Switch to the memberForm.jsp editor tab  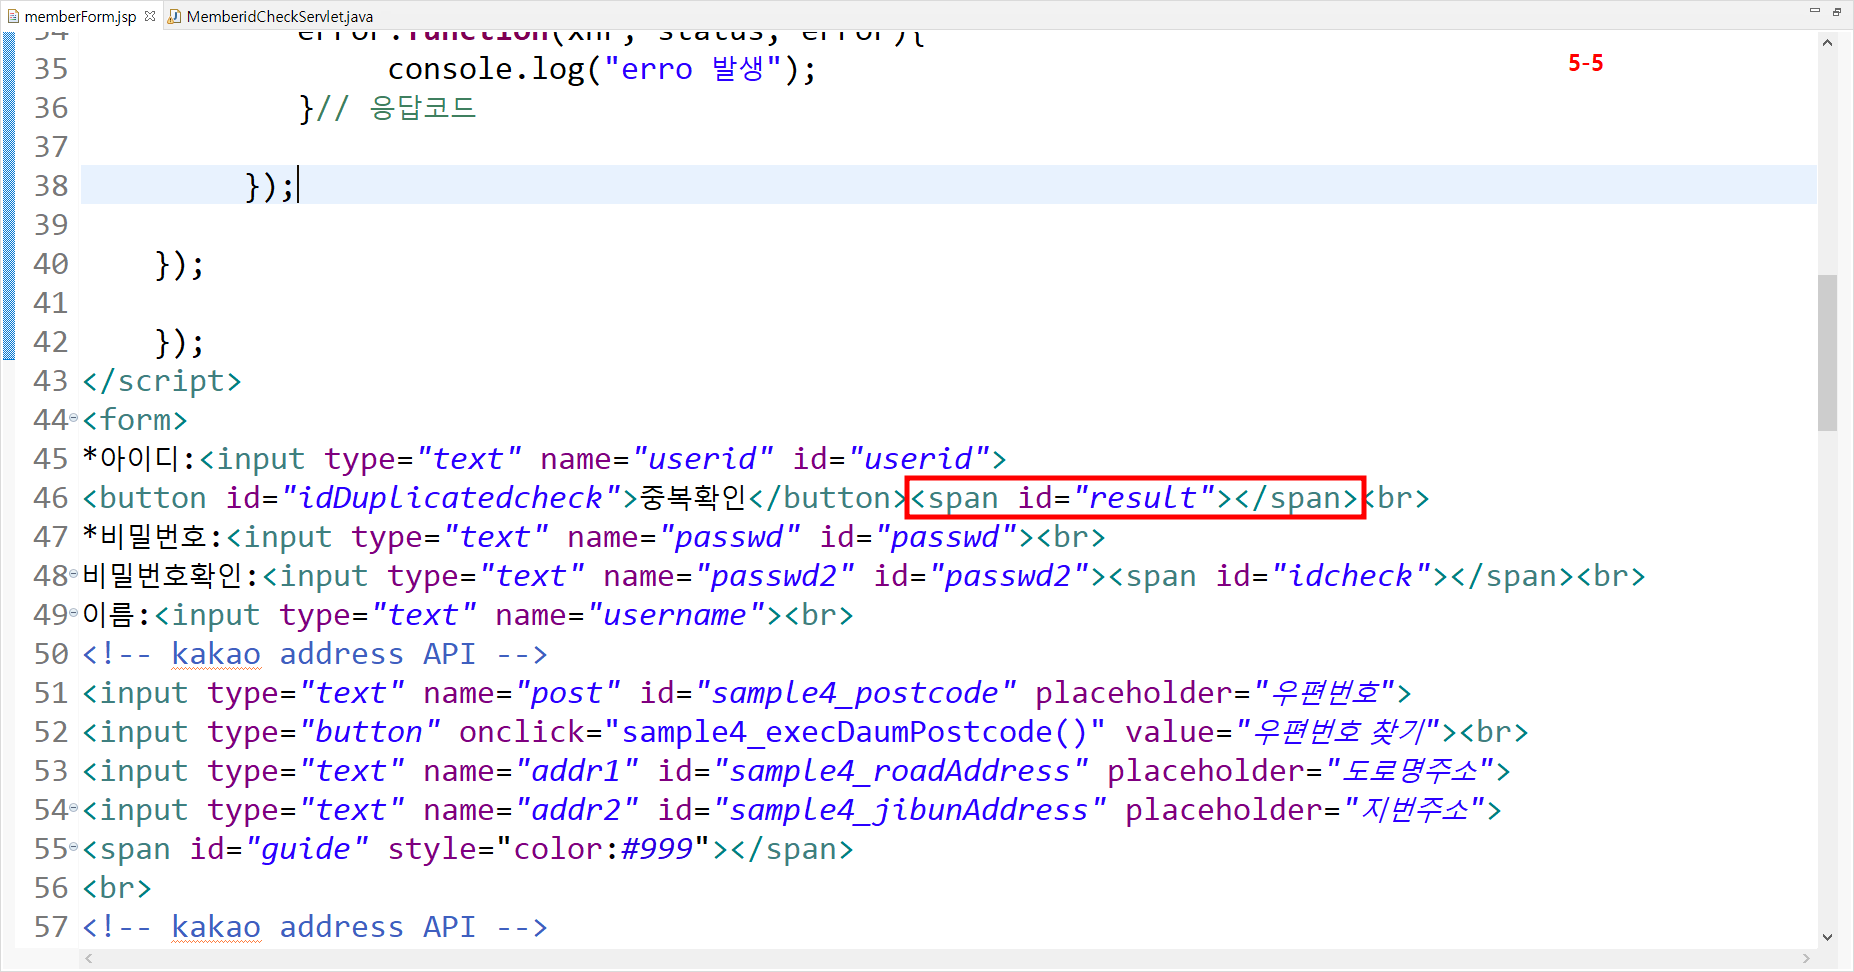coord(80,16)
